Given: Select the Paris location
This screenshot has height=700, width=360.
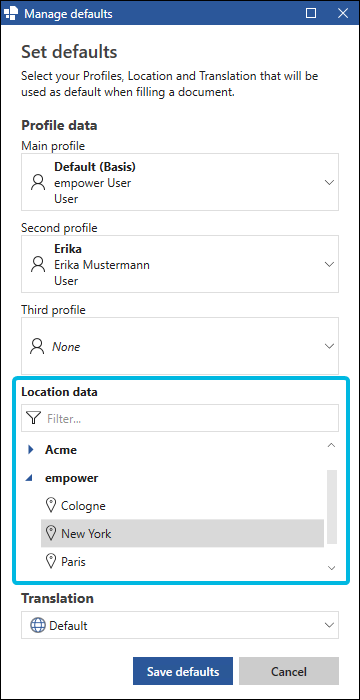Looking at the screenshot, I should tap(182, 561).
